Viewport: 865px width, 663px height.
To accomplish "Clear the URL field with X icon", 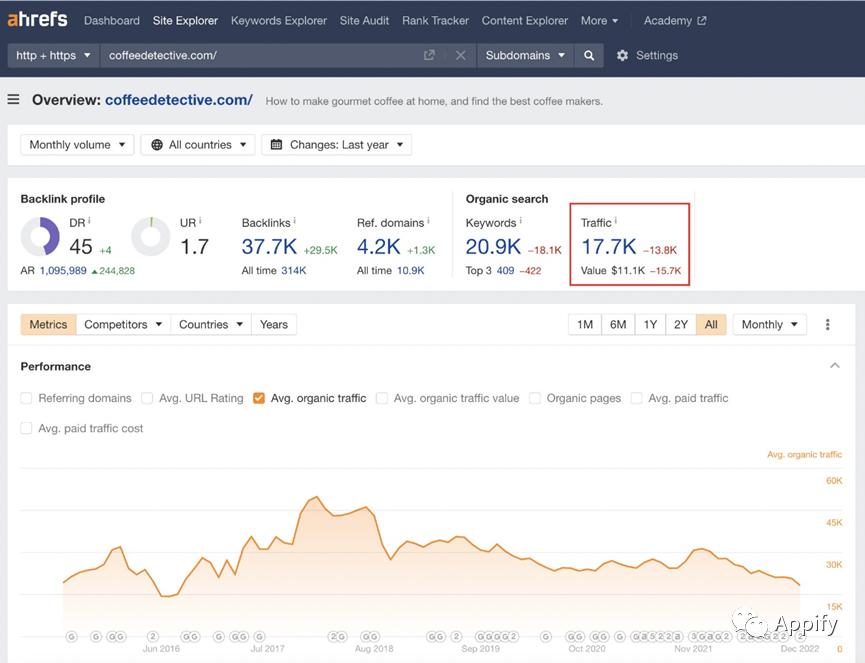I will pyautogui.click(x=460, y=56).
